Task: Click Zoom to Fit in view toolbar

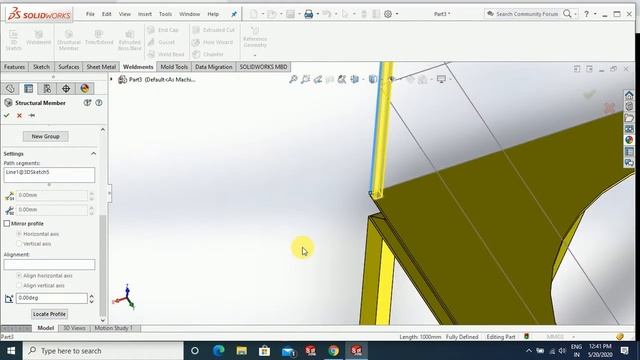Action: (293, 79)
